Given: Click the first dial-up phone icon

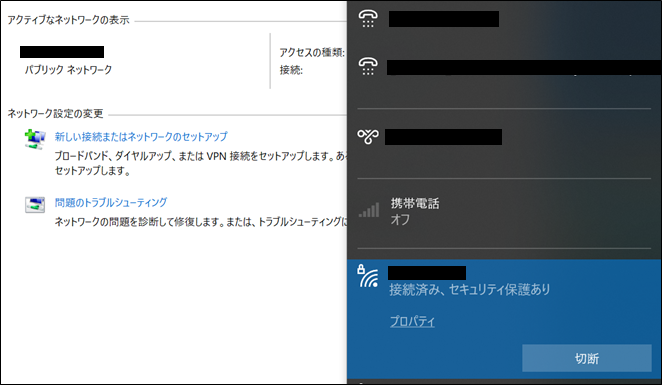Looking at the screenshot, I should point(368,19).
